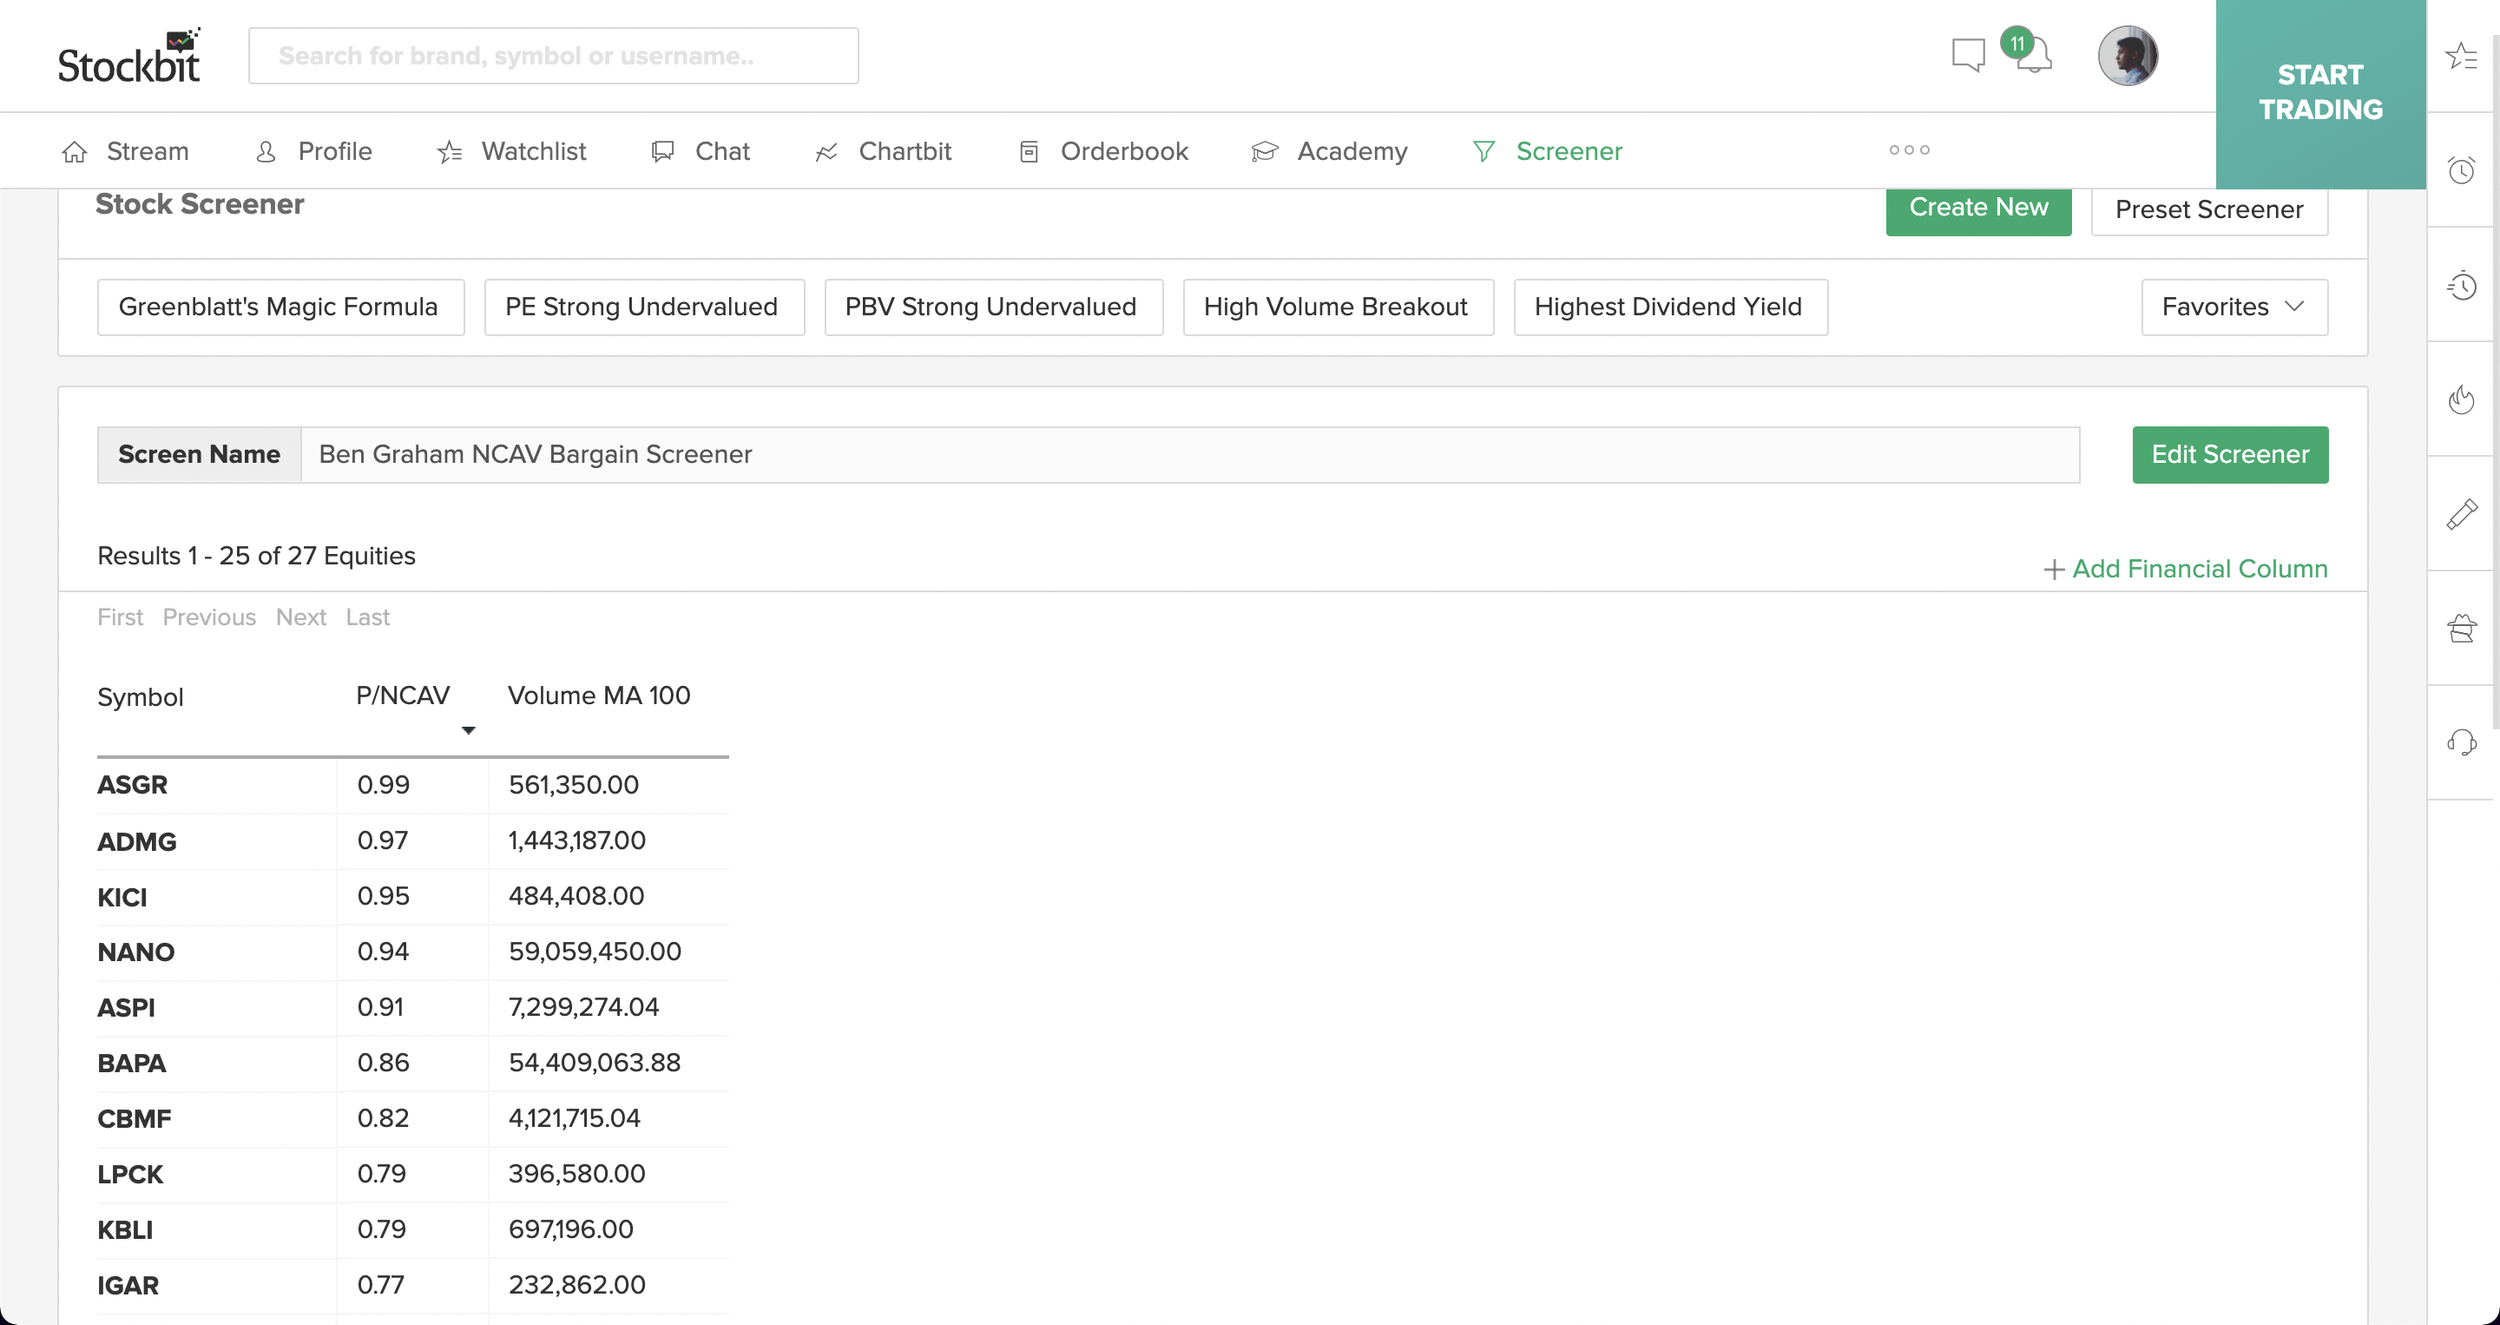Open the alarm clock icon in right sidebar

tap(2461, 170)
